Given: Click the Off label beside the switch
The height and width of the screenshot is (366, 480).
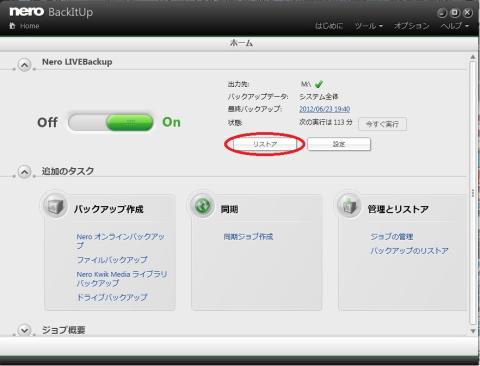Looking at the screenshot, I should pyautogui.click(x=47, y=122).
